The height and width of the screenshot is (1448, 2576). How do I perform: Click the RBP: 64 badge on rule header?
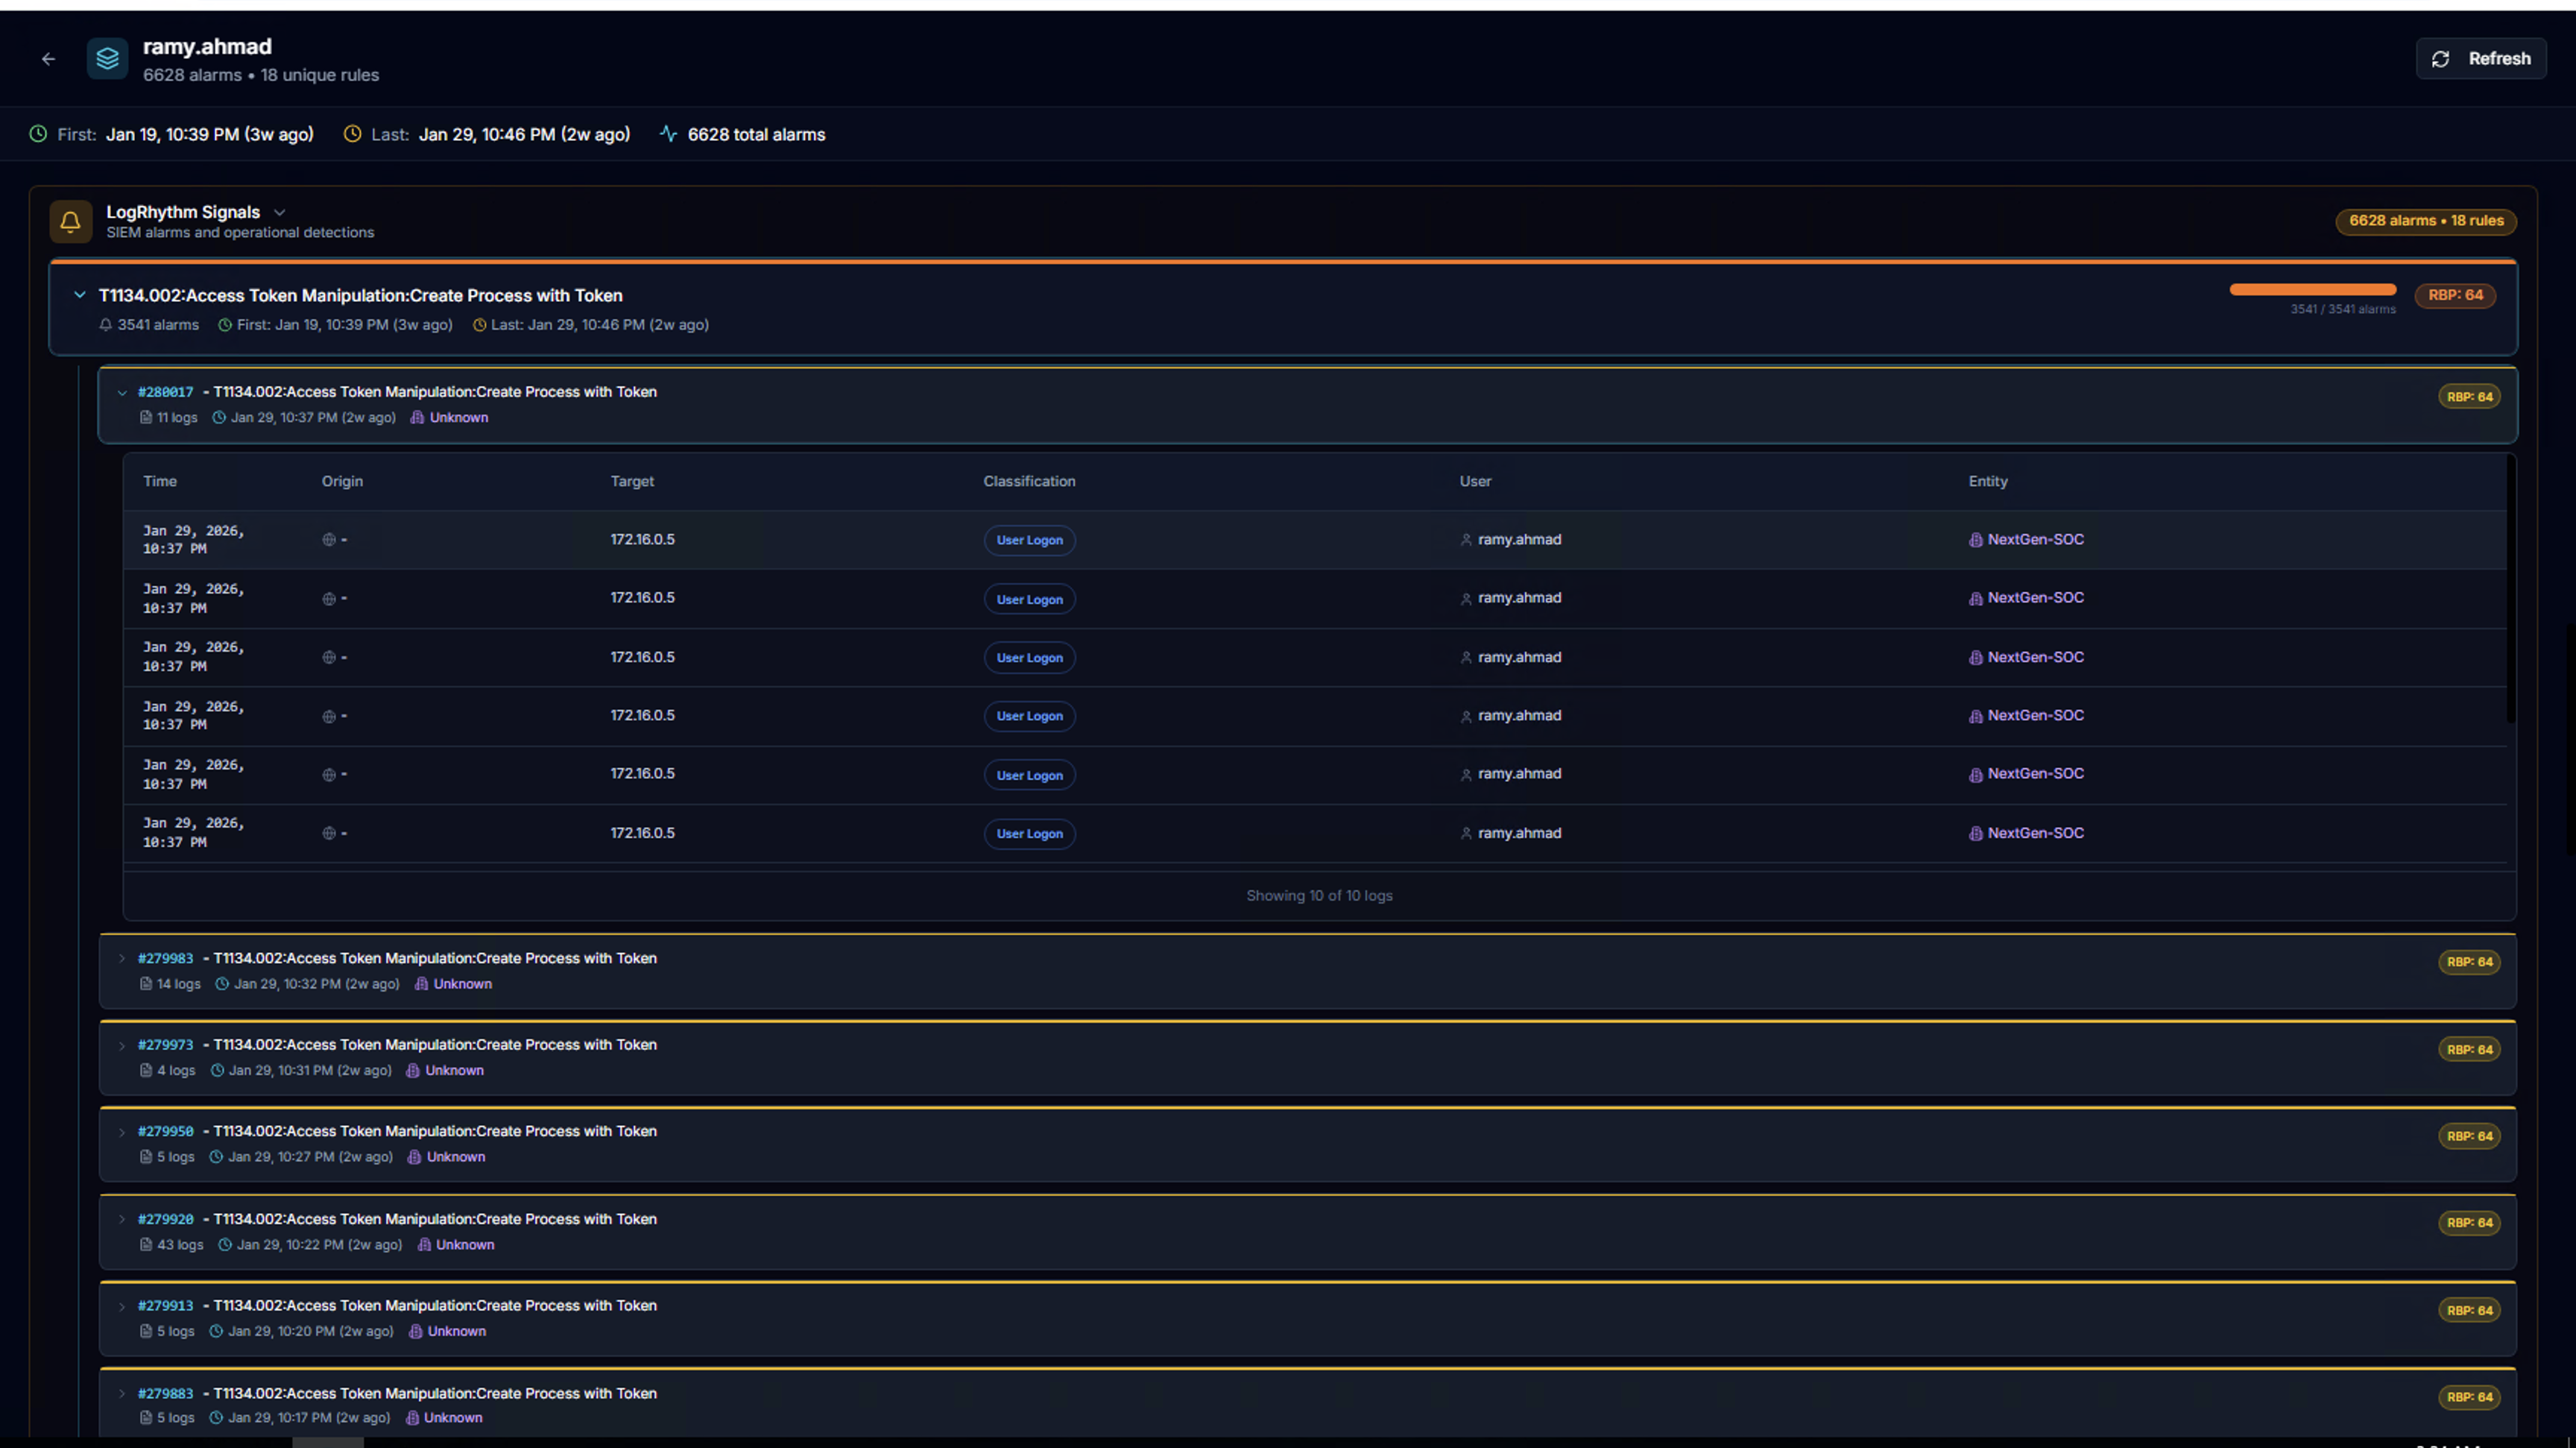[2455, 295]
